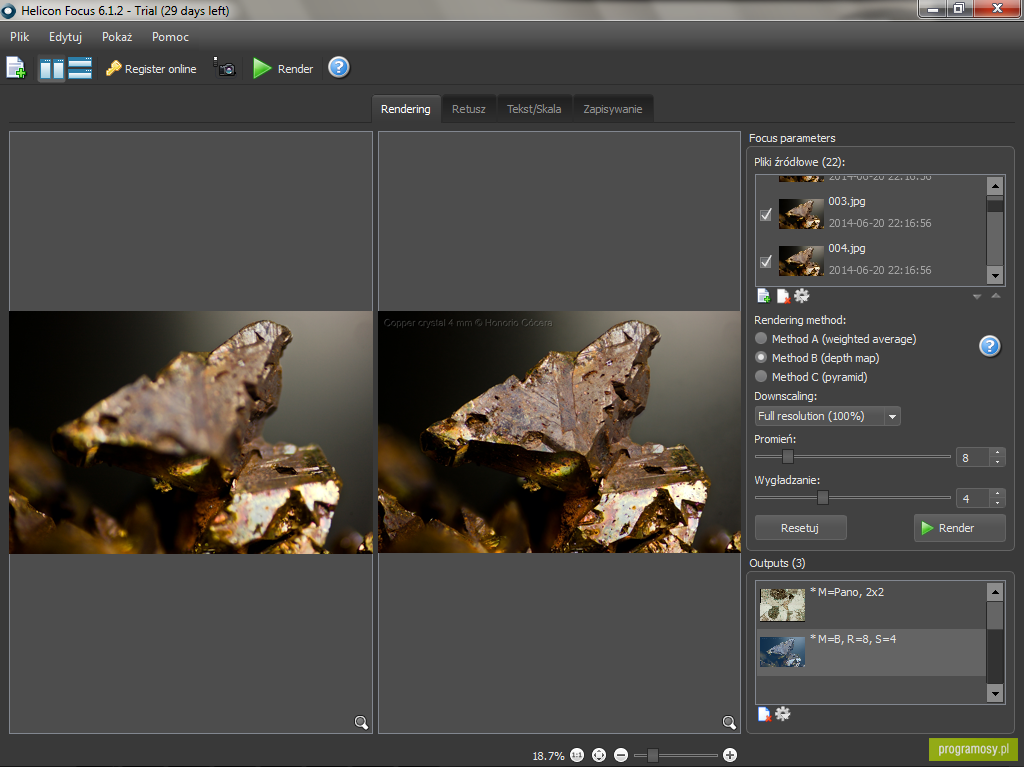The width and height of the screenshot is (1024, 767).
Task: Click the Wygładzanie slider handle
Action: click(x=823, y=498)
